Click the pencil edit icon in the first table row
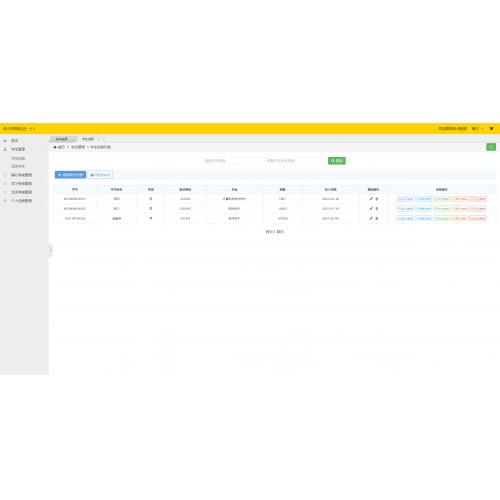This screenshot has width=500, height=500. tap(371, 199)
